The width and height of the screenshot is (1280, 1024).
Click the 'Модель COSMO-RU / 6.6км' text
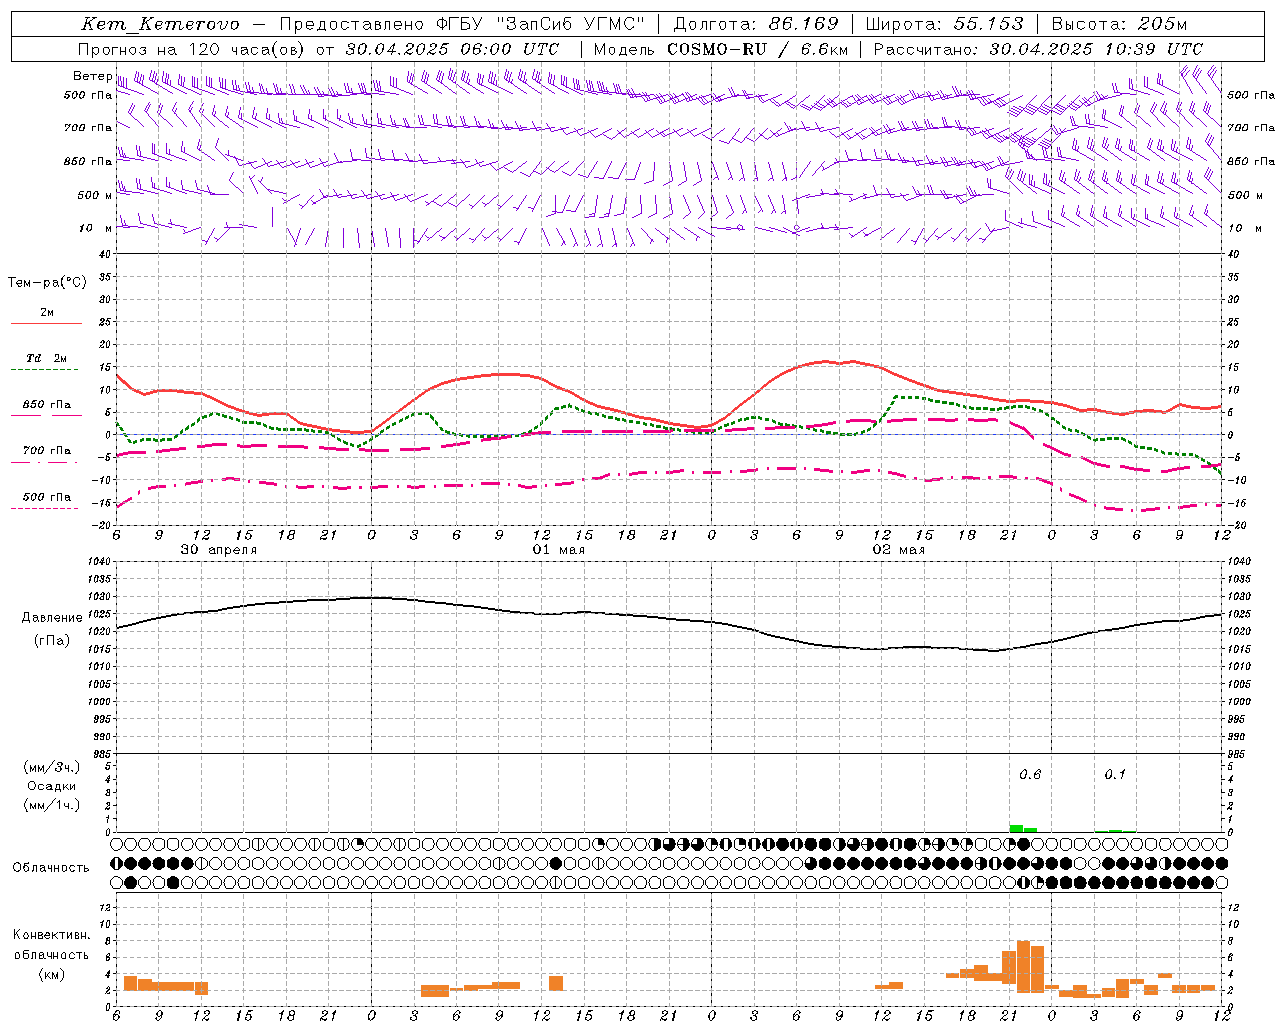pos(721,48)
